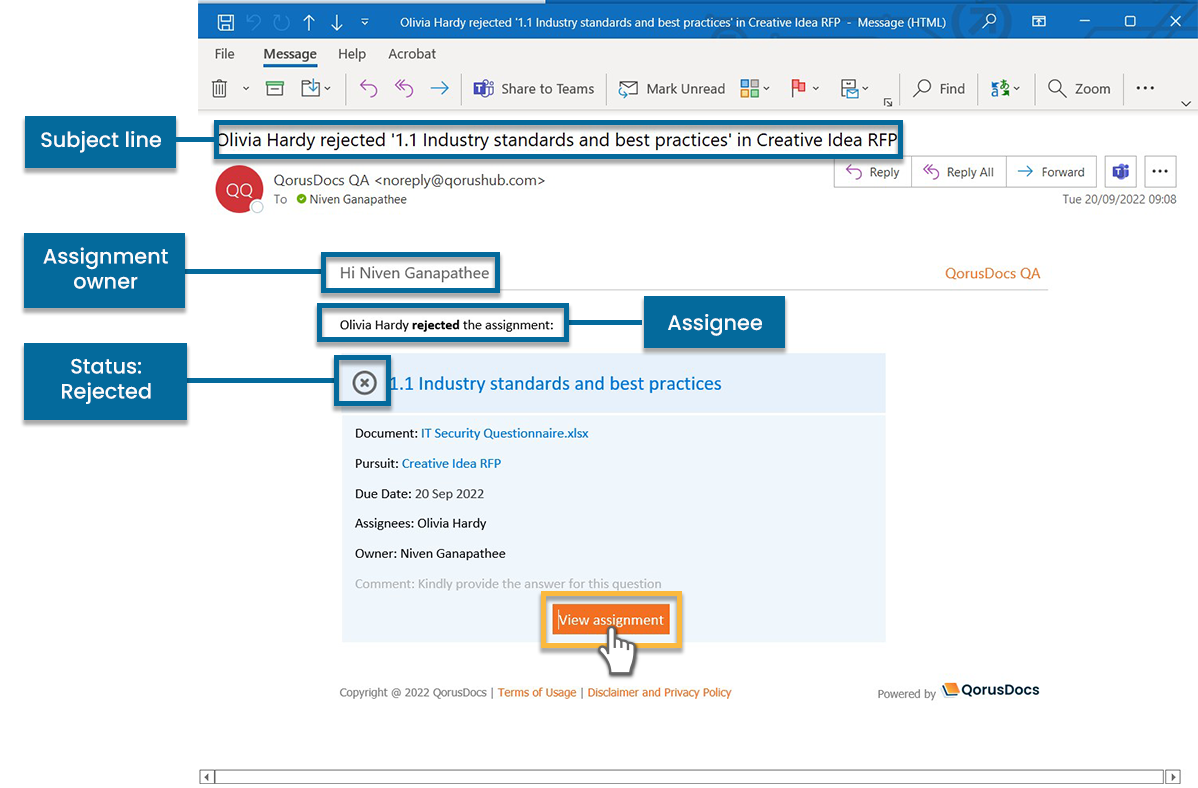Expand the Move dropdown arrow
The image size is (1198, 788).
click(328, 89)
